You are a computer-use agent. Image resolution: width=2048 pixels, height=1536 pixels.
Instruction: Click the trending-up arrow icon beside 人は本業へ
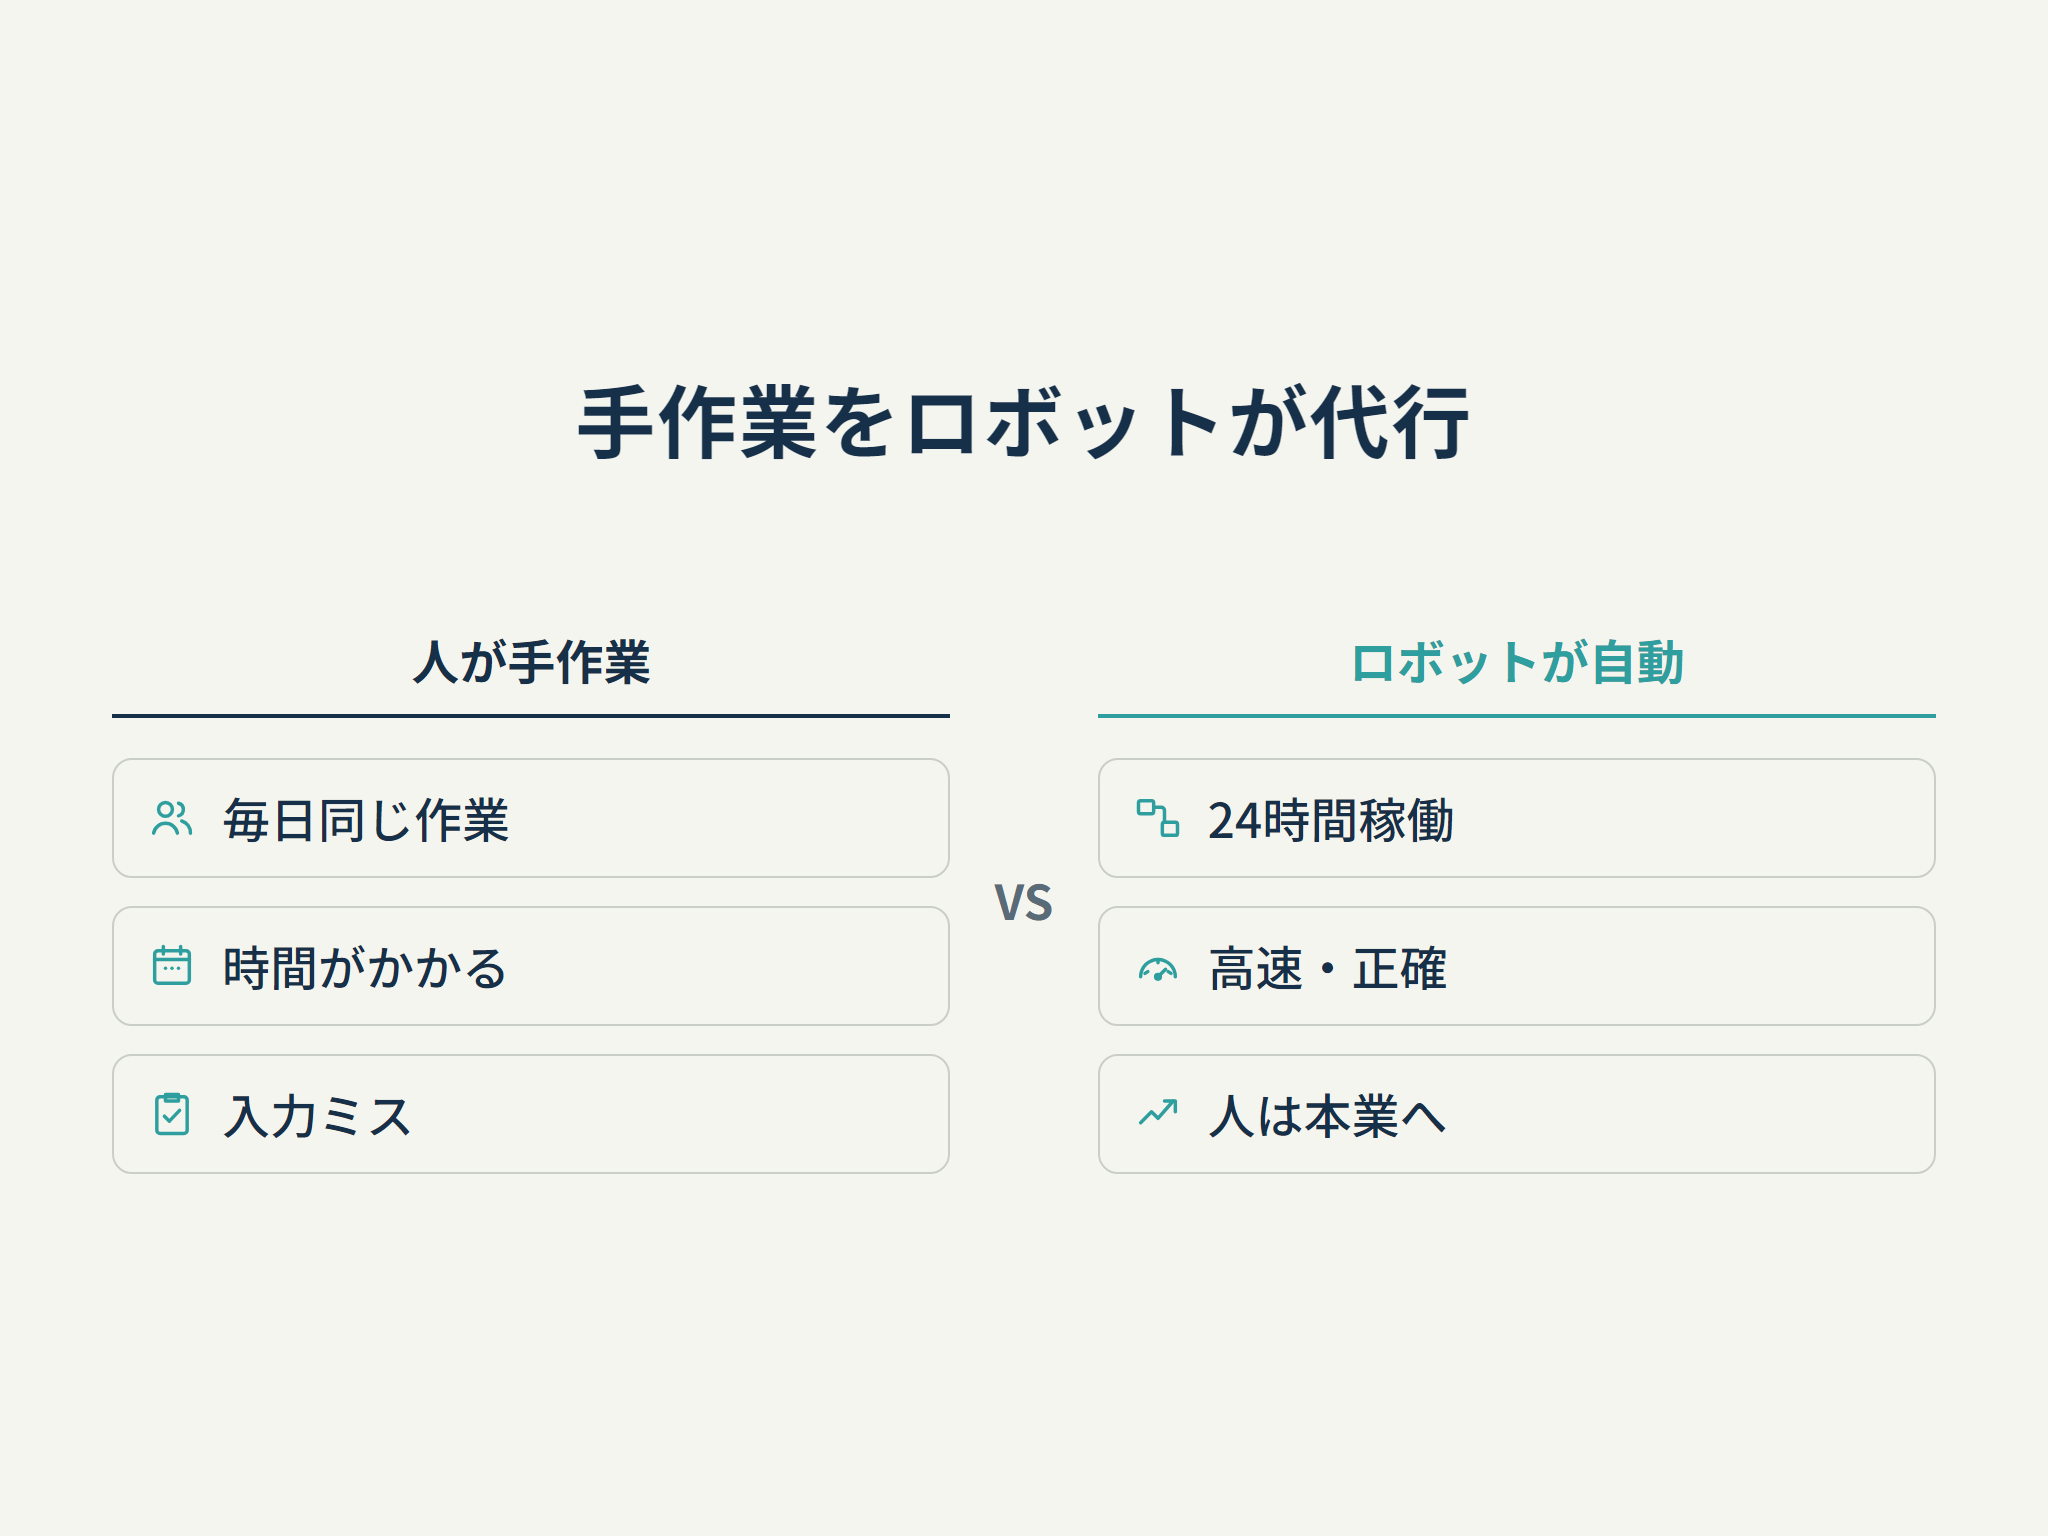[x=1158, y=1115]
